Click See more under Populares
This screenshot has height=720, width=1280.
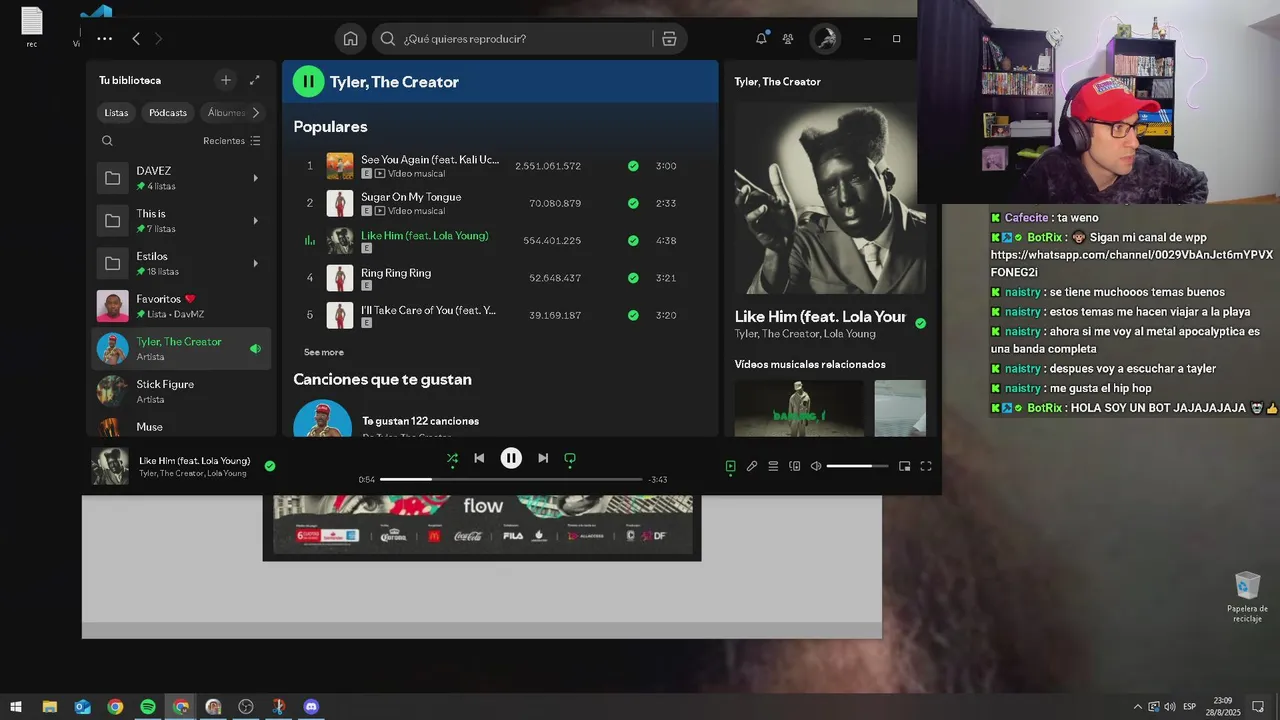tap(324, 352)
